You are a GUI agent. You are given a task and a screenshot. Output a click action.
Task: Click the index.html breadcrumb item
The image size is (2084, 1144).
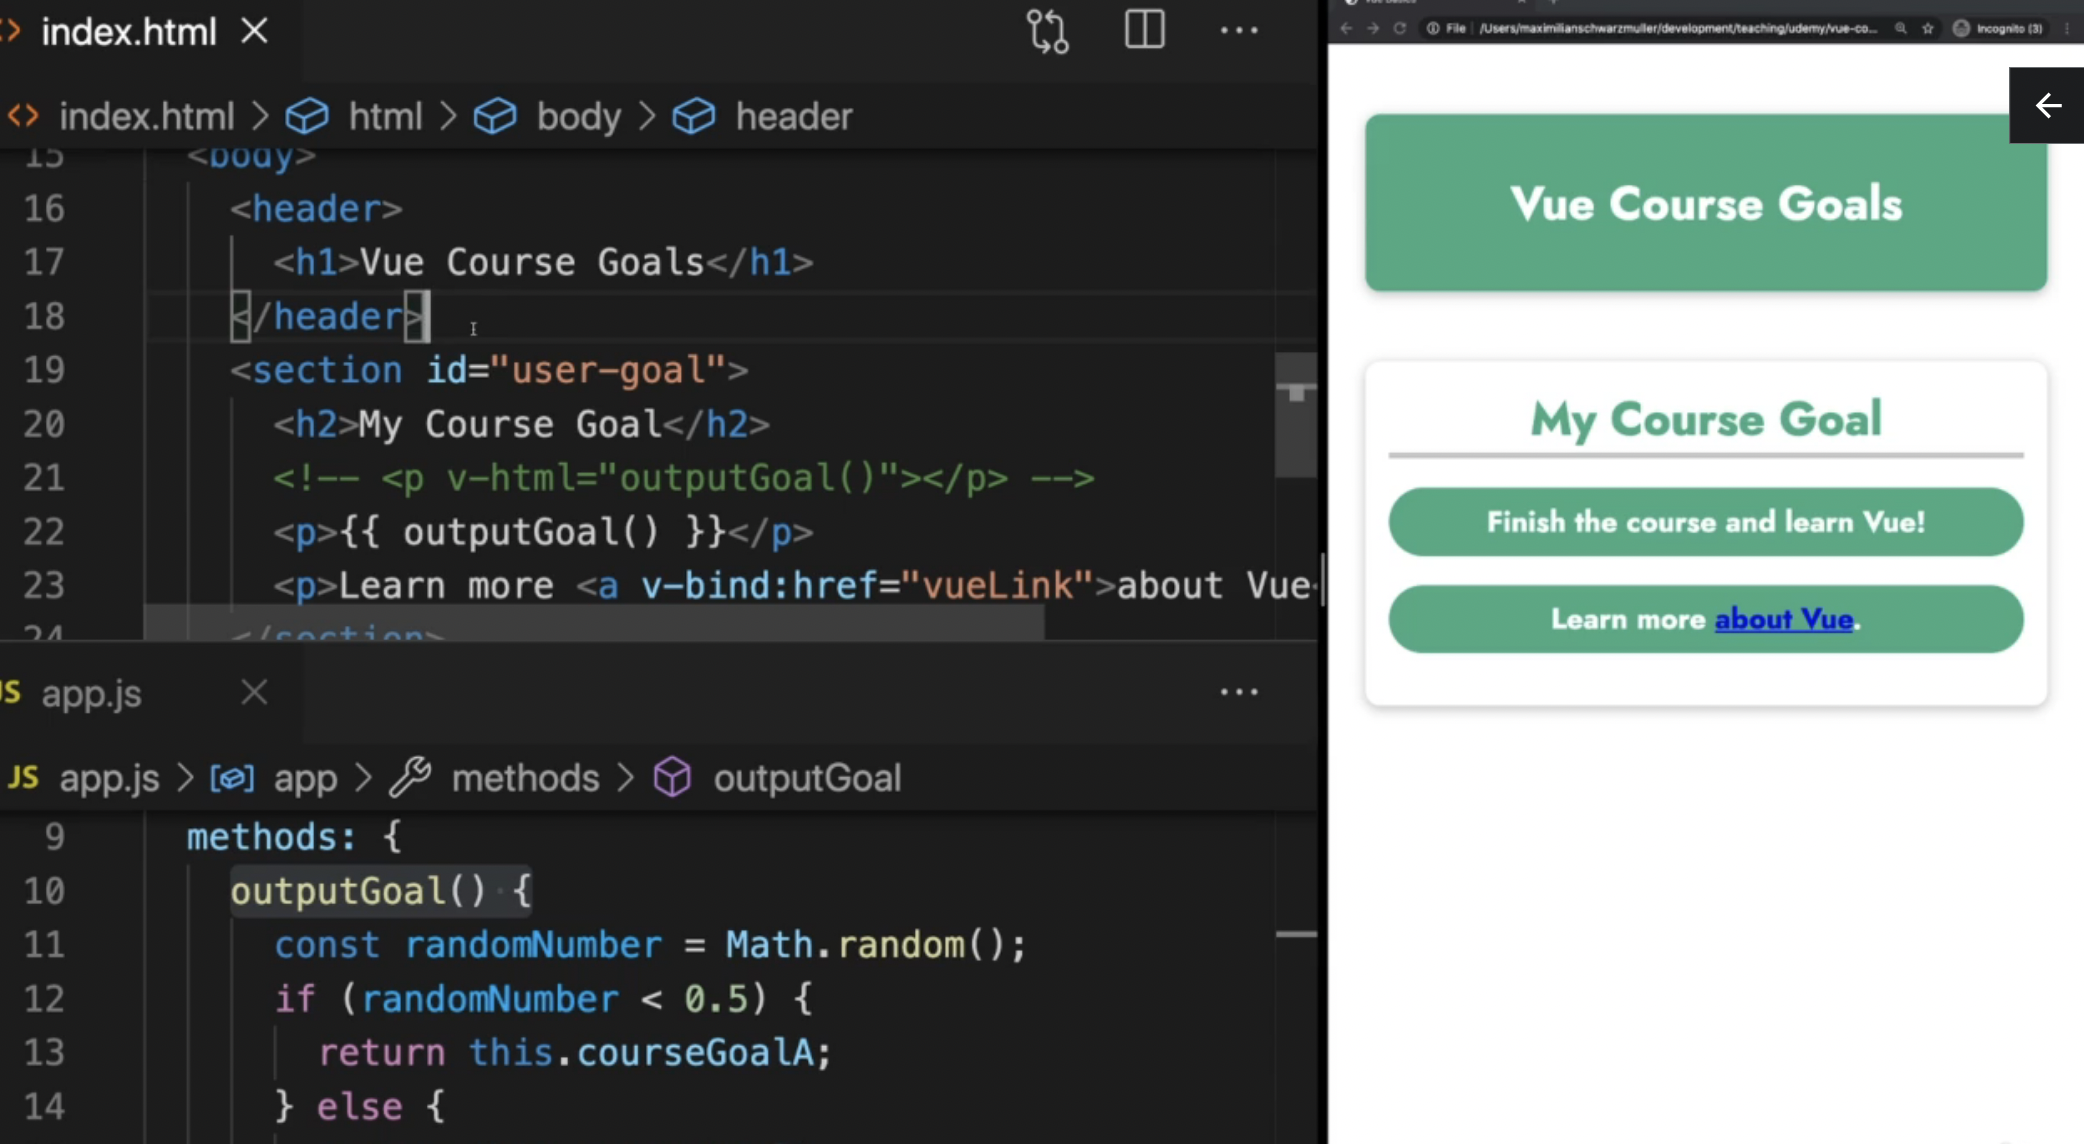pyautogui.click(x=146, y=116)
